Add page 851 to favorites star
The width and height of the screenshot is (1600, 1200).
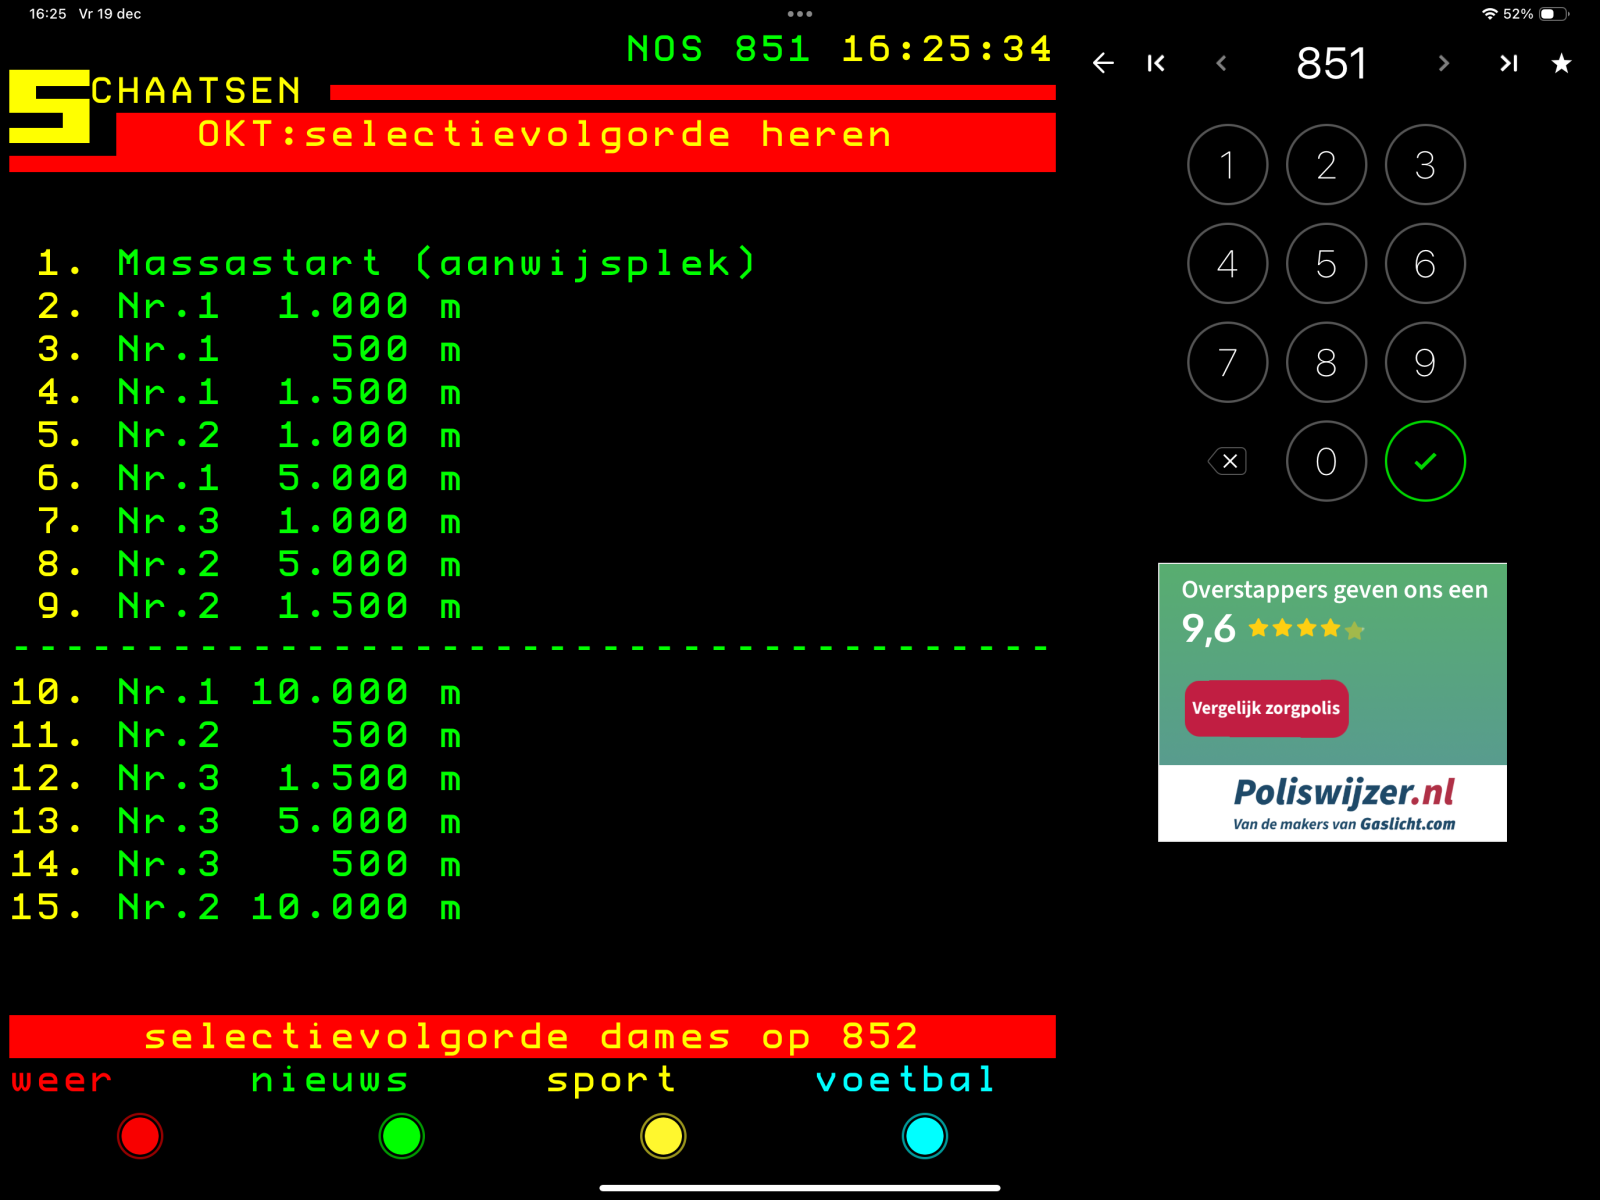[1561, 64]
